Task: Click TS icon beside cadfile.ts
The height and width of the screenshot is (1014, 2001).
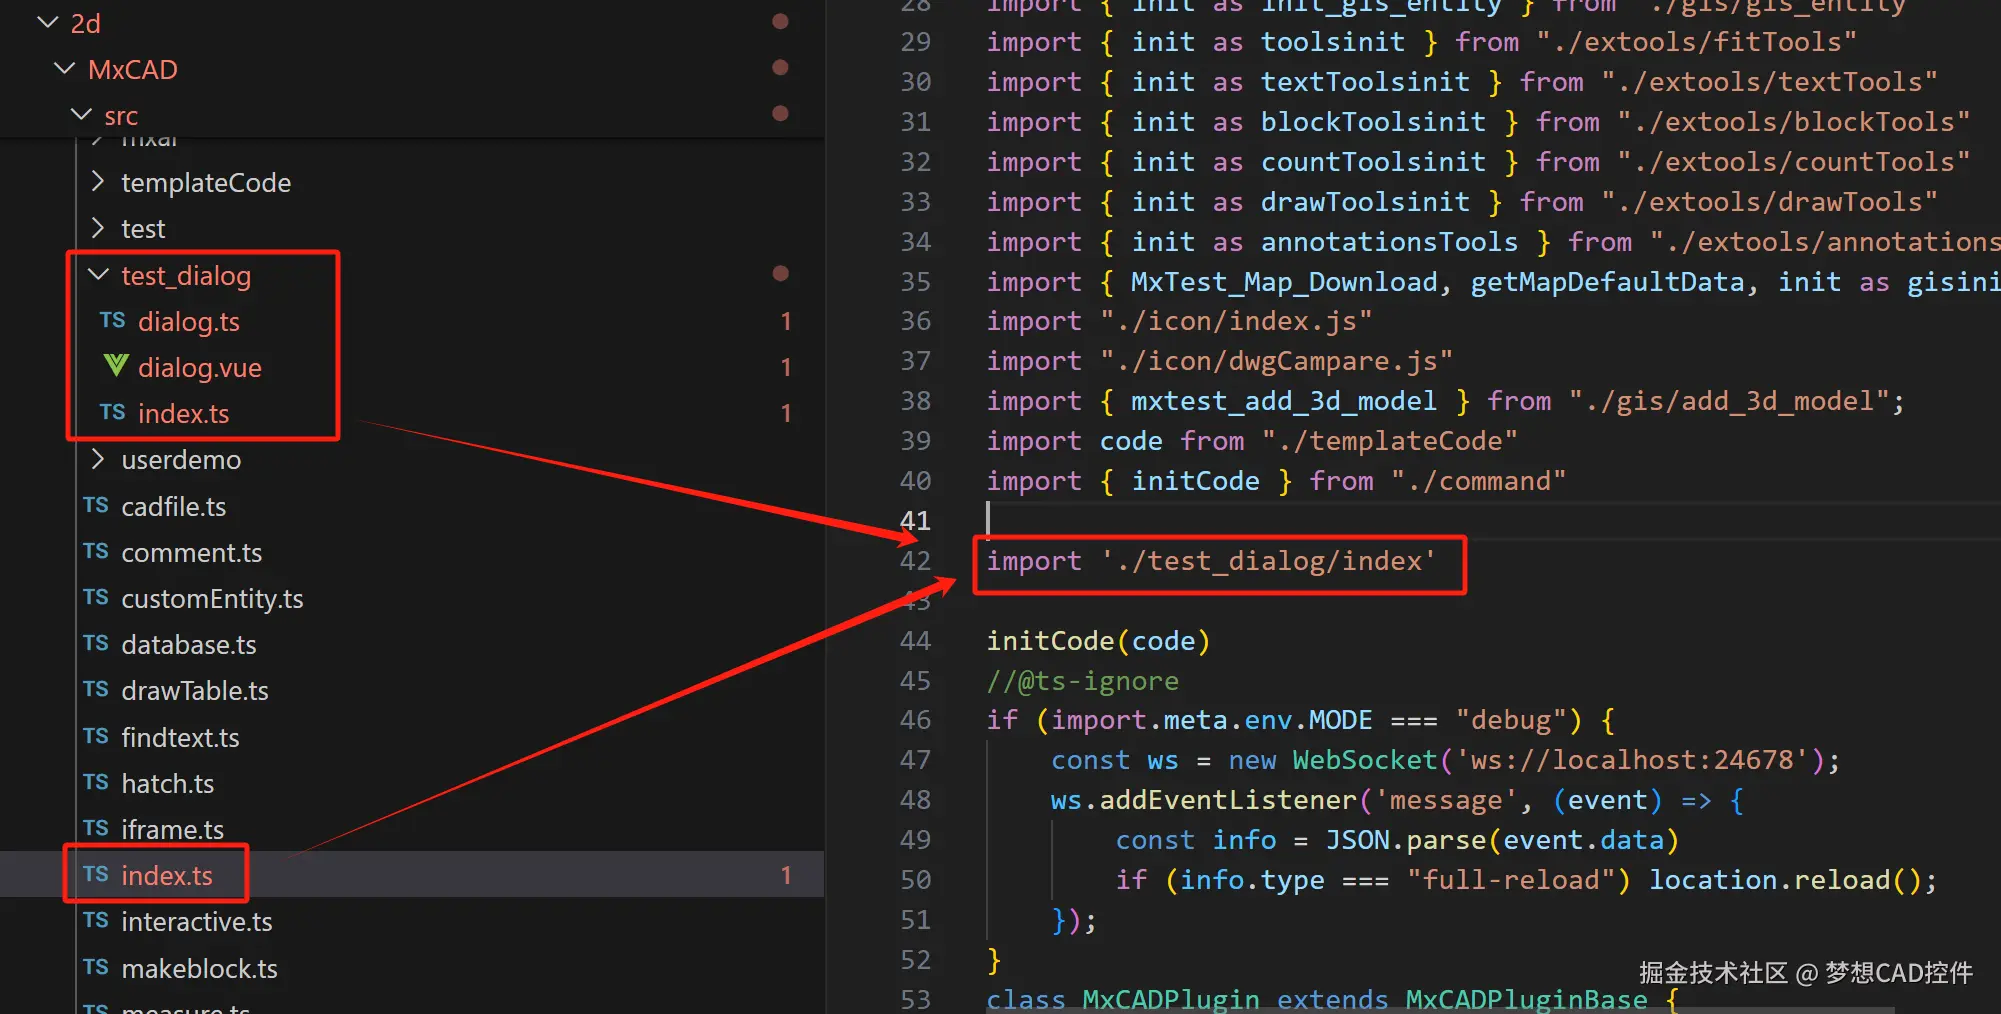Action: [96, 505]
